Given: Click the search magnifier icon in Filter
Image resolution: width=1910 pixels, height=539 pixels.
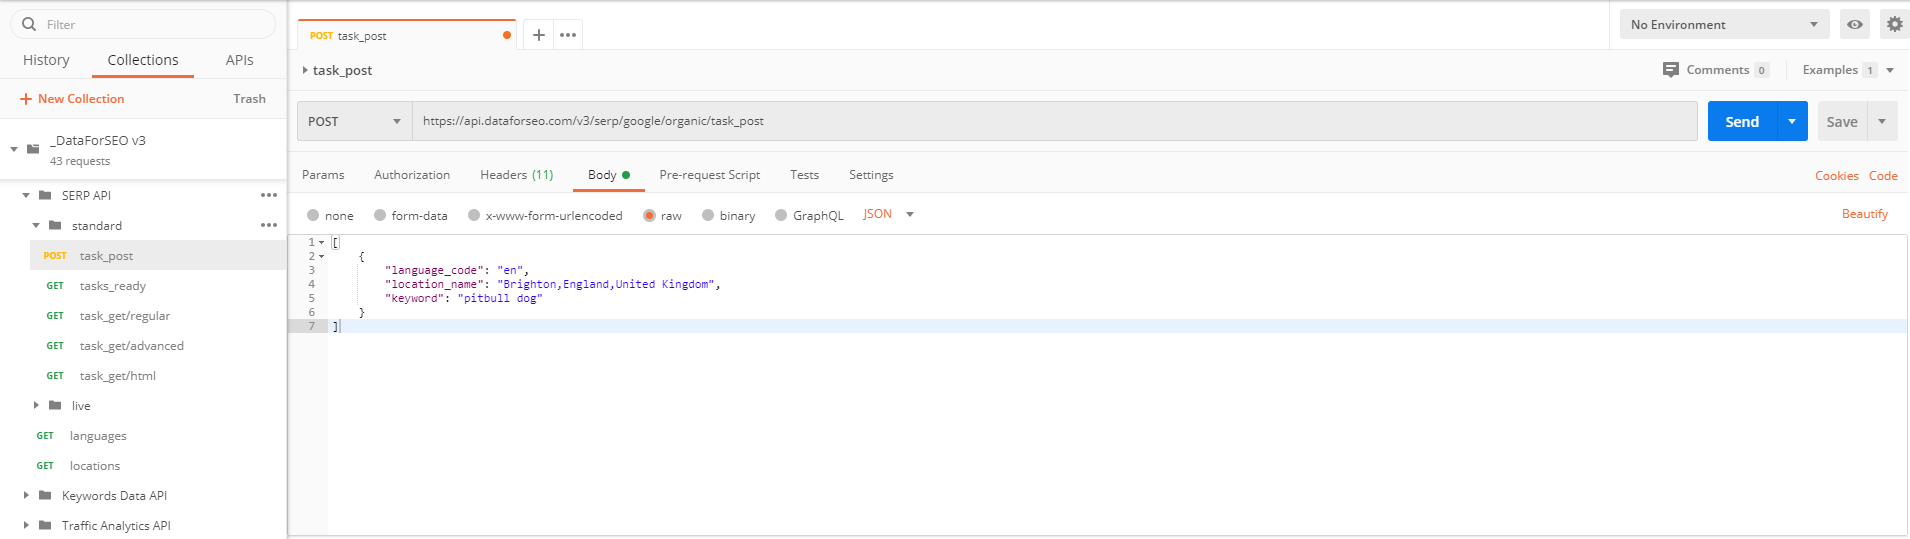Looking at the screenshot, I should click(29, 24).
